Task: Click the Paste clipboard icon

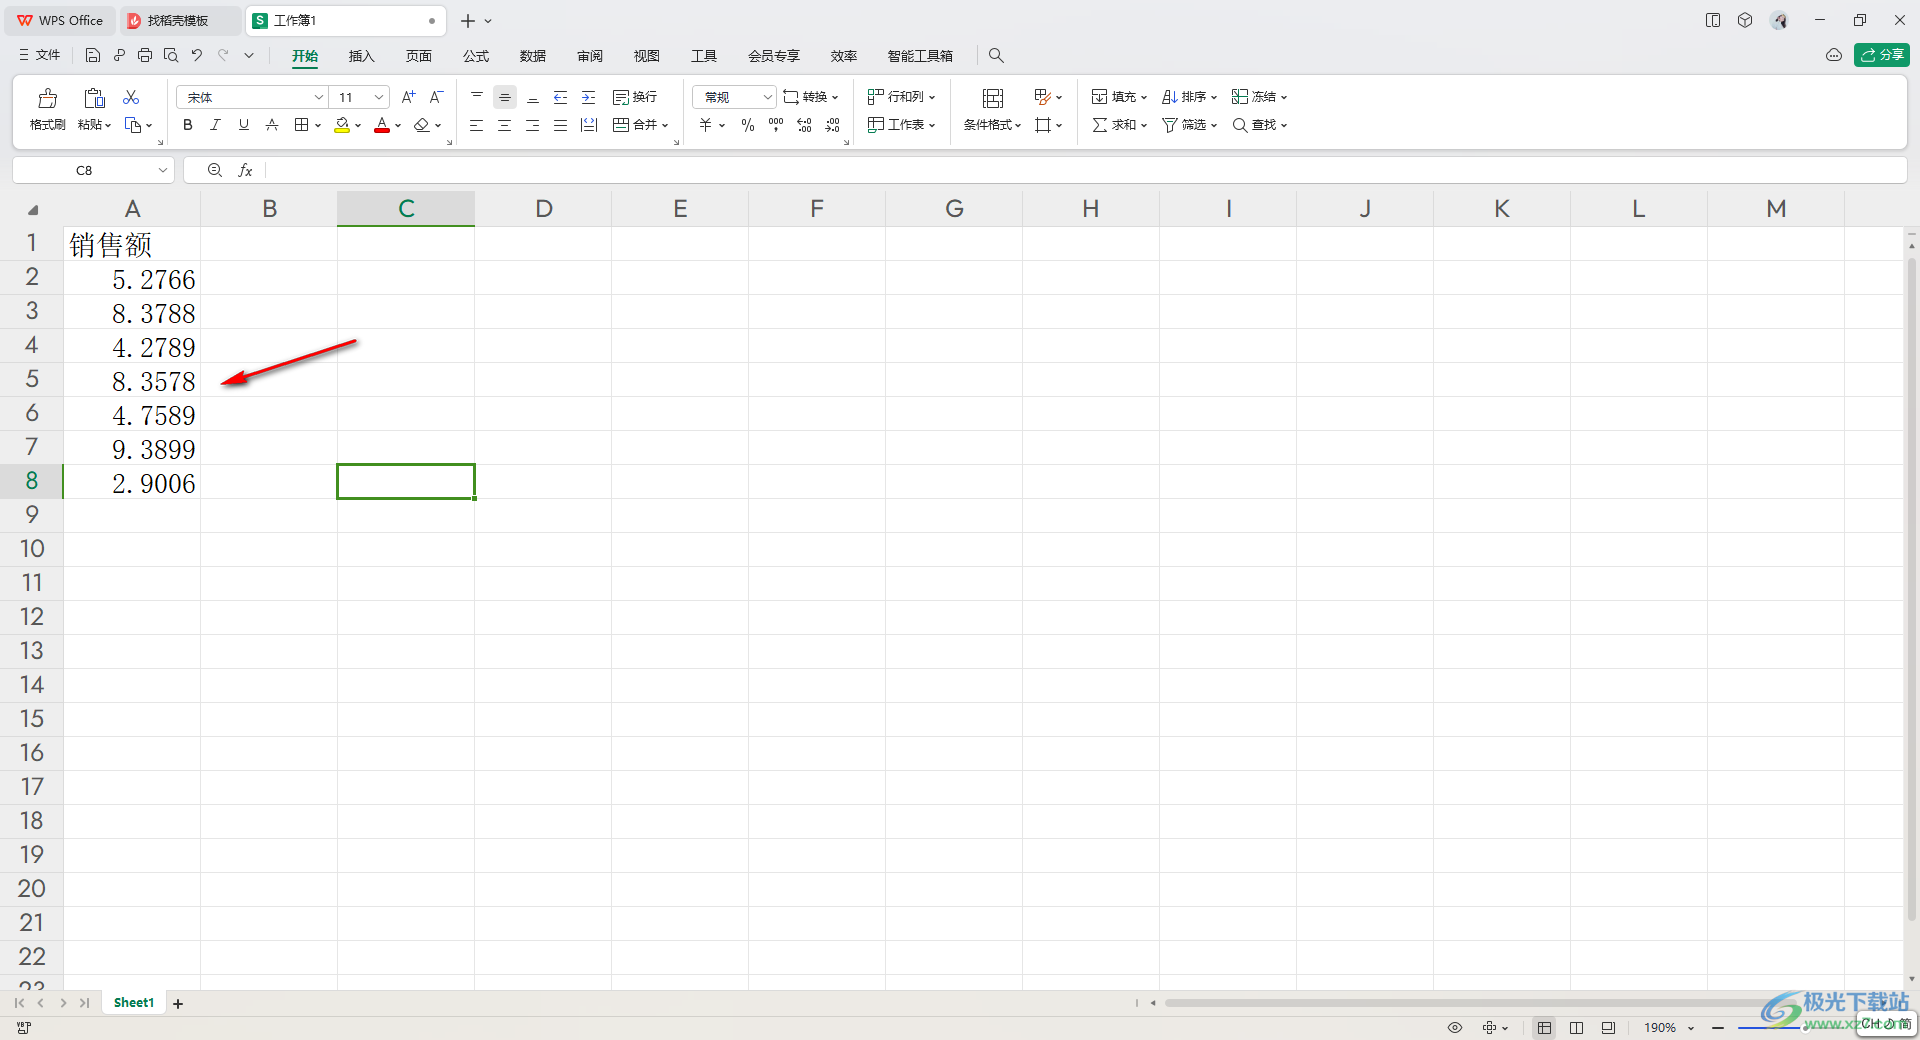Action: coord(94,98)
